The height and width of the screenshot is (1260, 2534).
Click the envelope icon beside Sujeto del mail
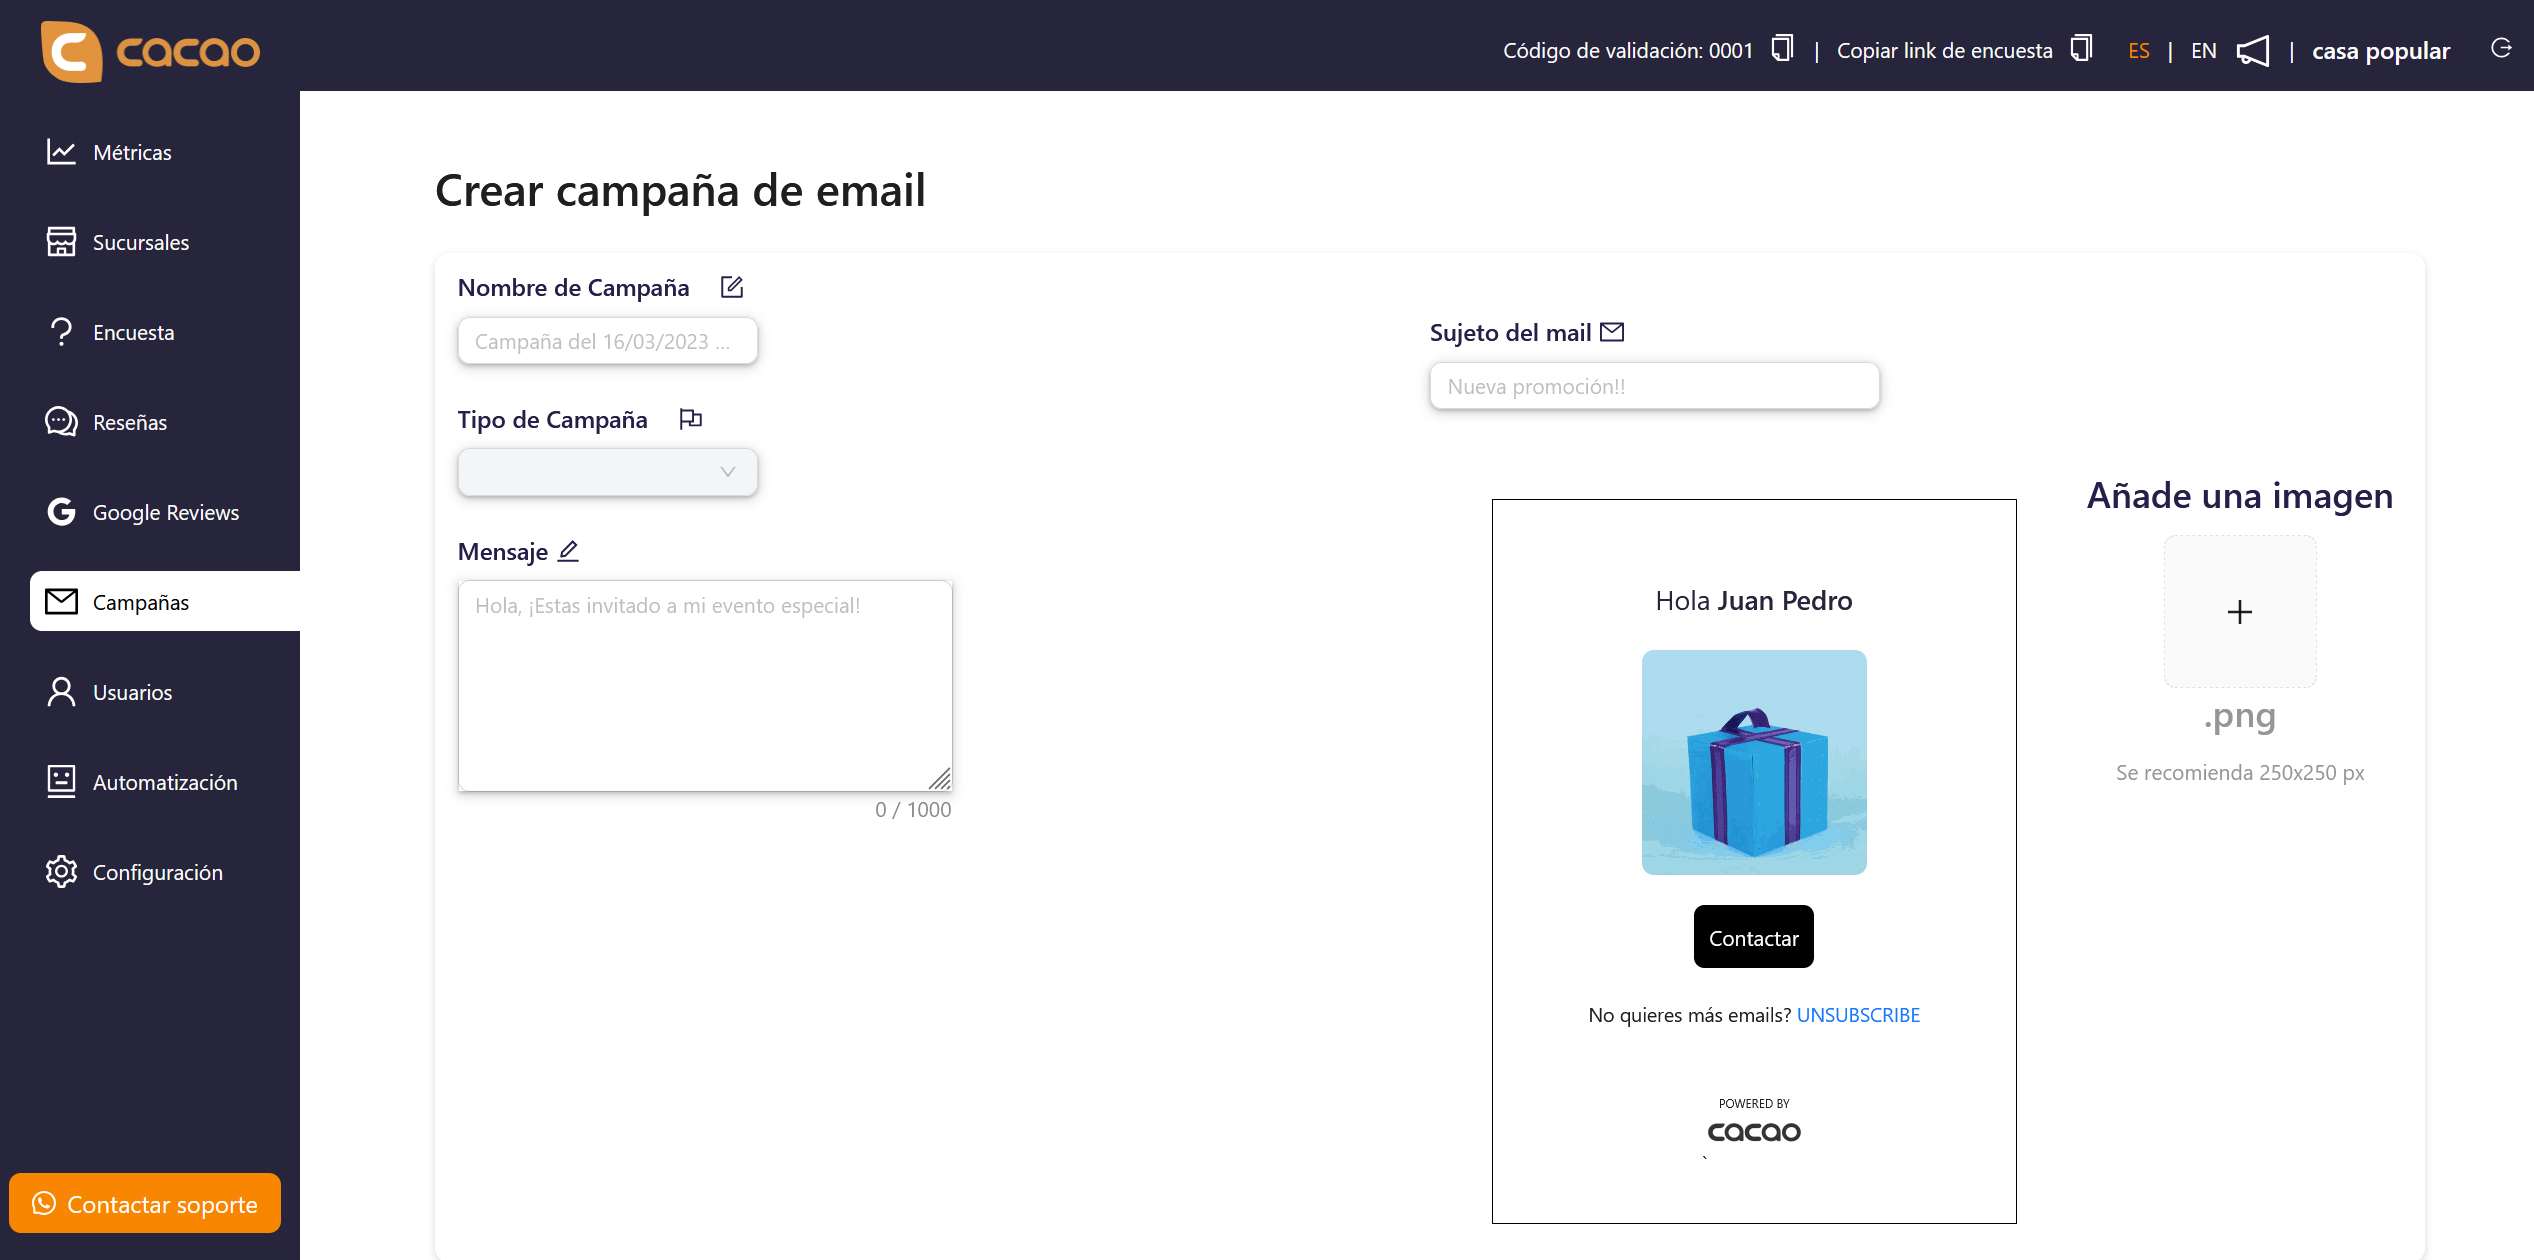point(1613,331)
